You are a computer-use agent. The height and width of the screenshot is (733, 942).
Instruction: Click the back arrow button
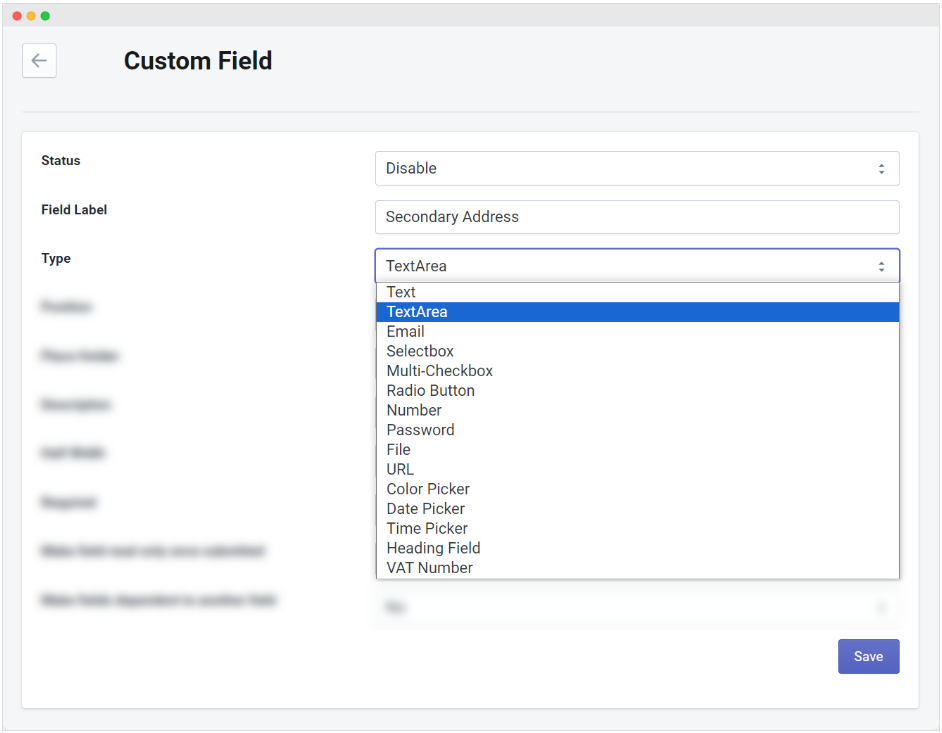39,61
